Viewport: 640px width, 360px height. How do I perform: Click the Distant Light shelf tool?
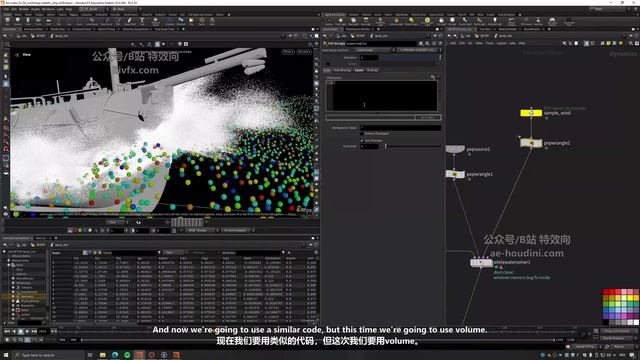click(x=412, y=21)
